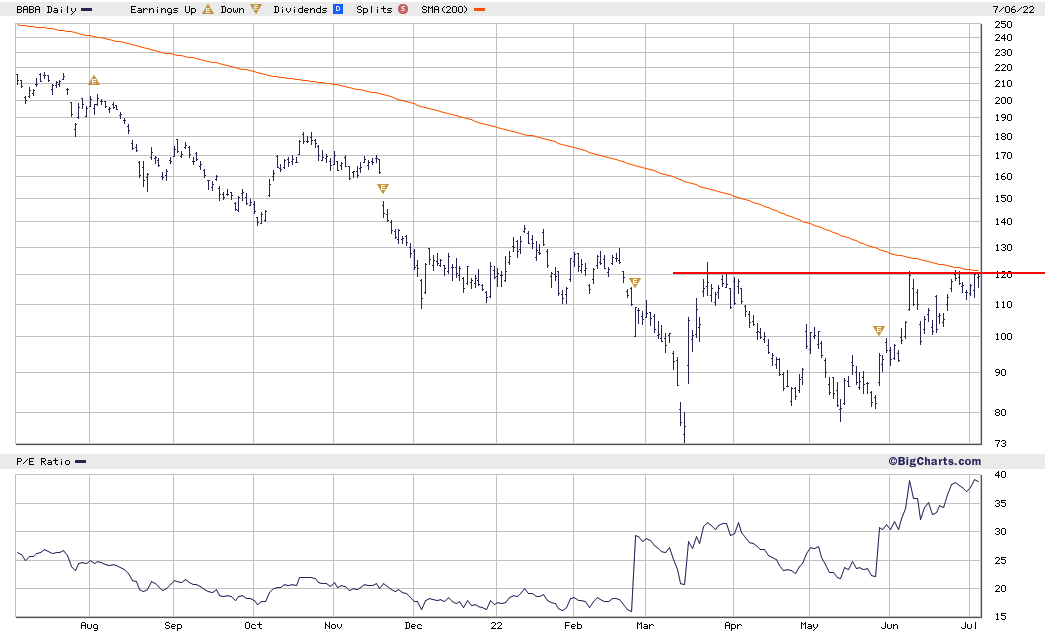The width and height of the screenshot is (1045, 635).
Task: Click the 73 price axis label
Action: 1000,444
